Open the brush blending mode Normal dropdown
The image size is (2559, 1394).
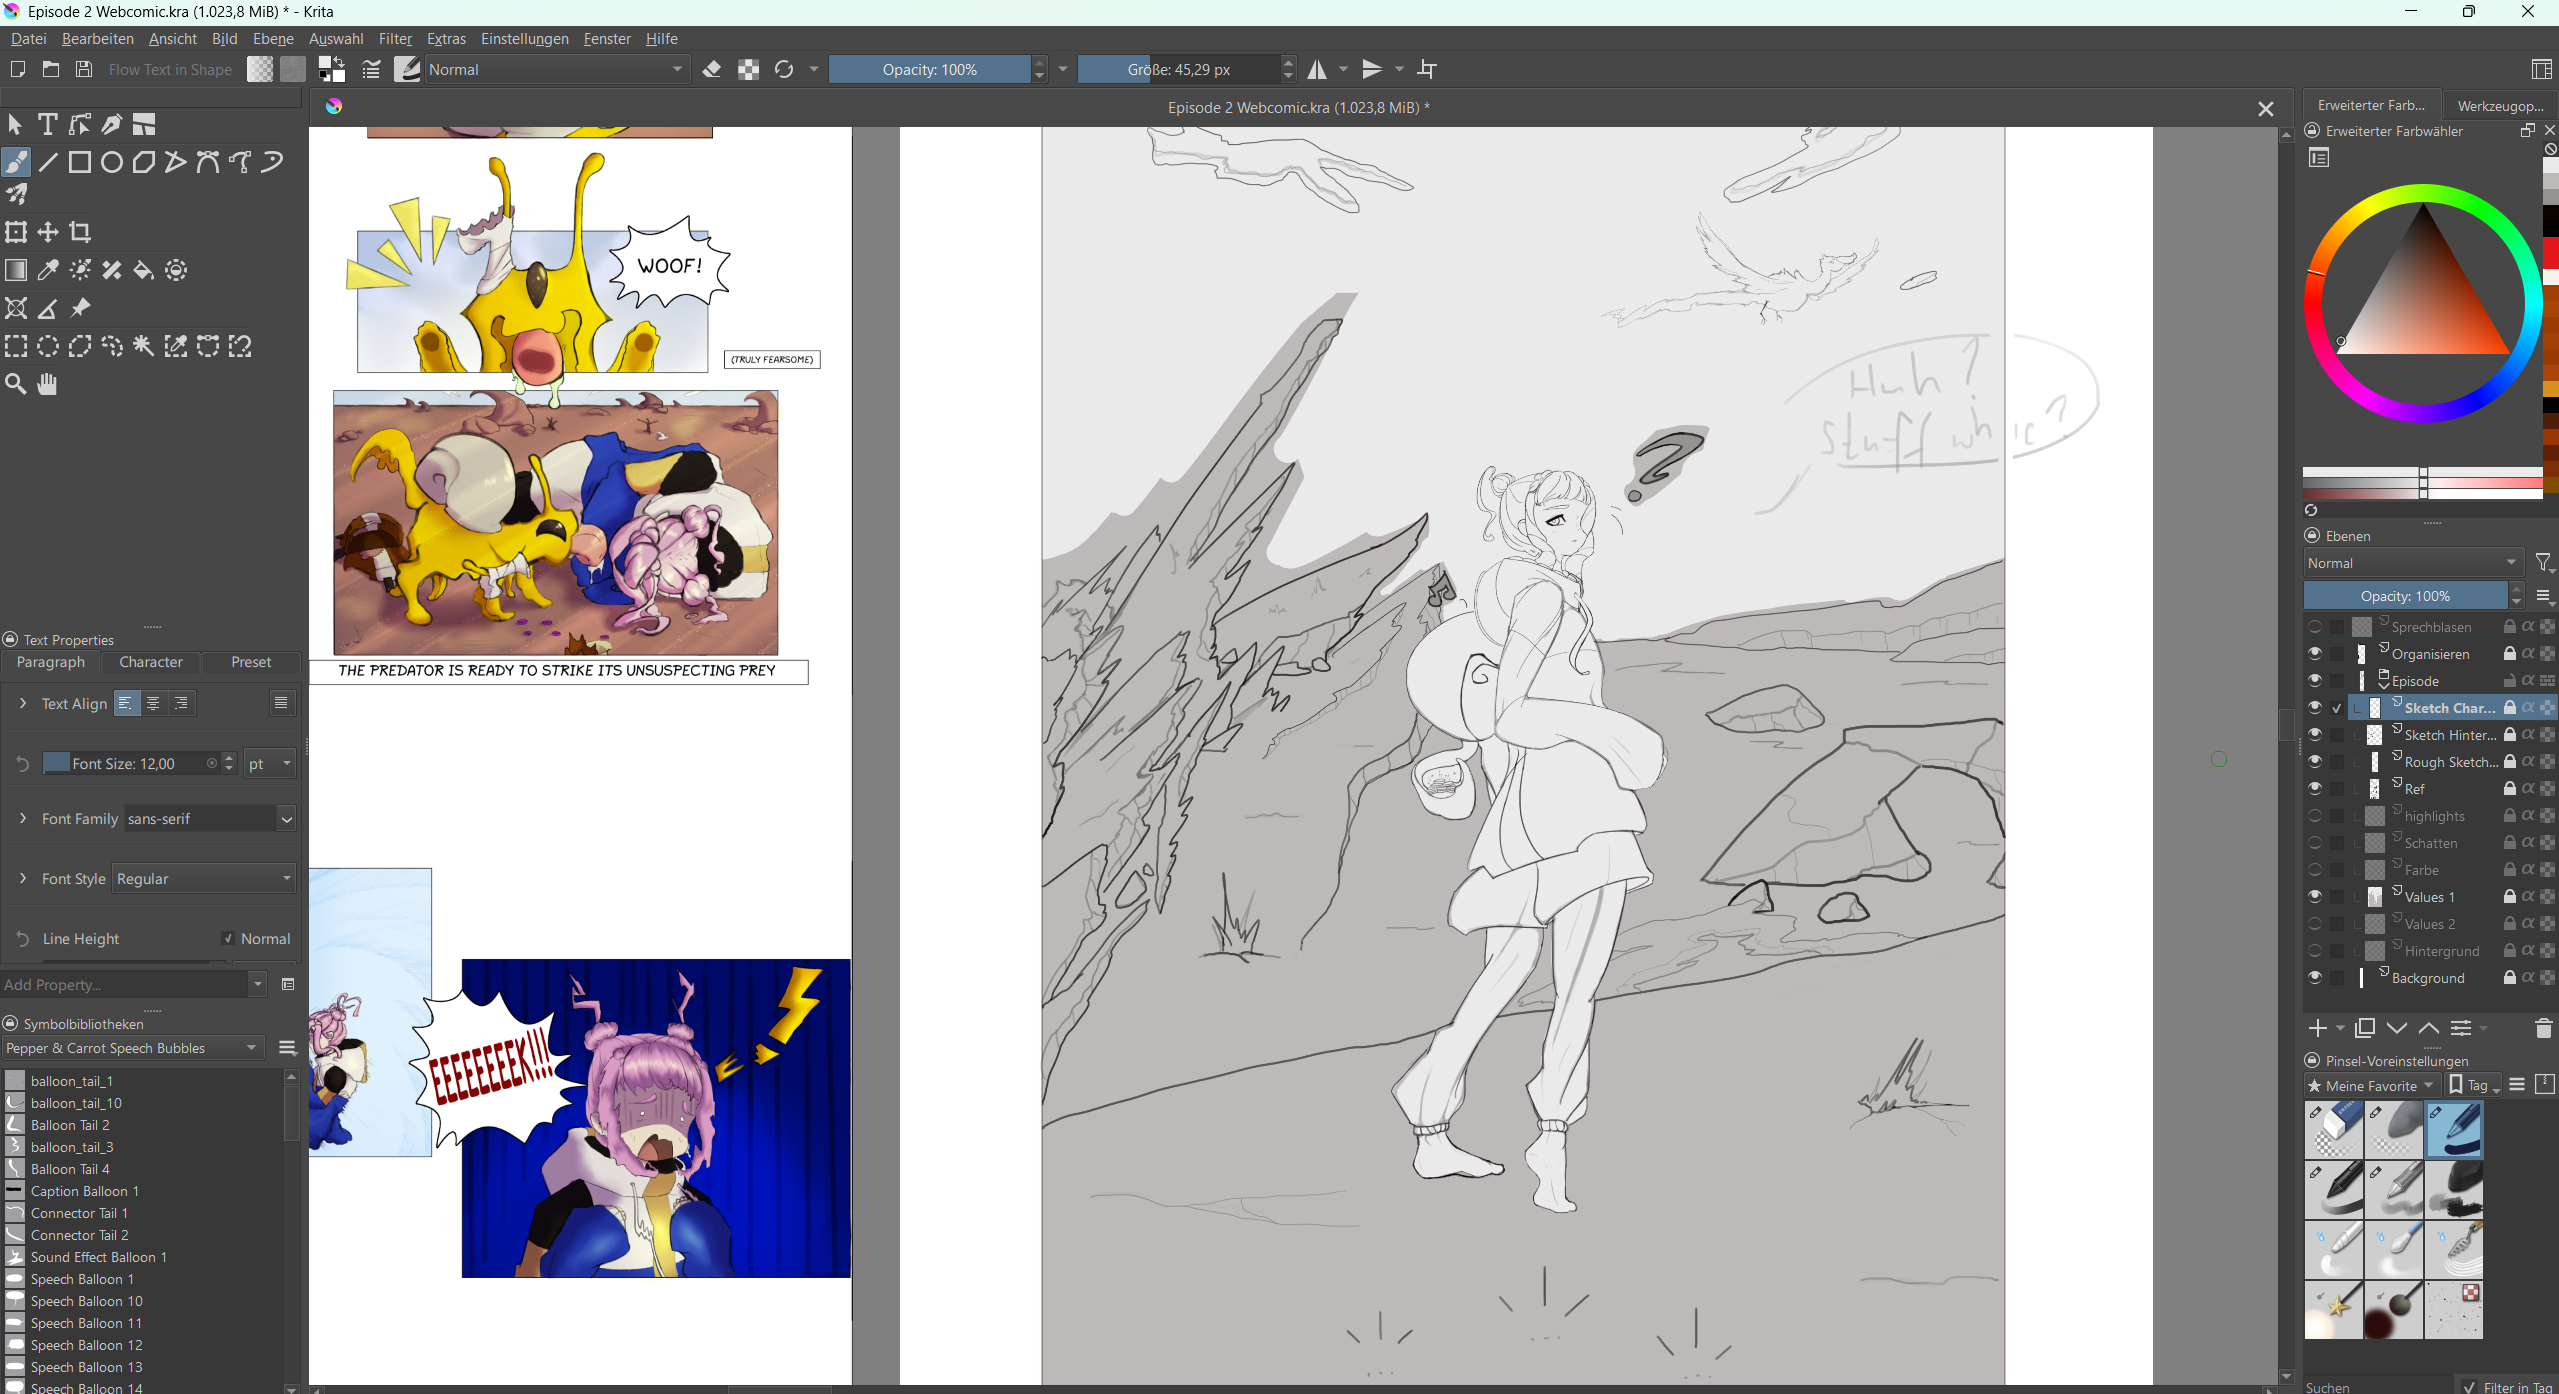556,69
